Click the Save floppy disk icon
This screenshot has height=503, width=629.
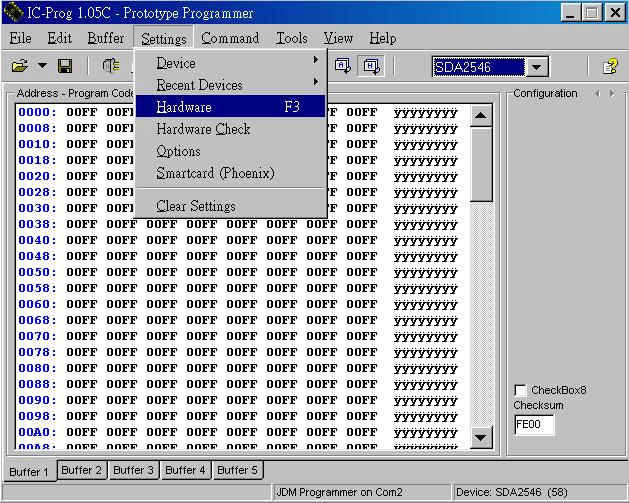pyautogui.click(x=65, y=66)
